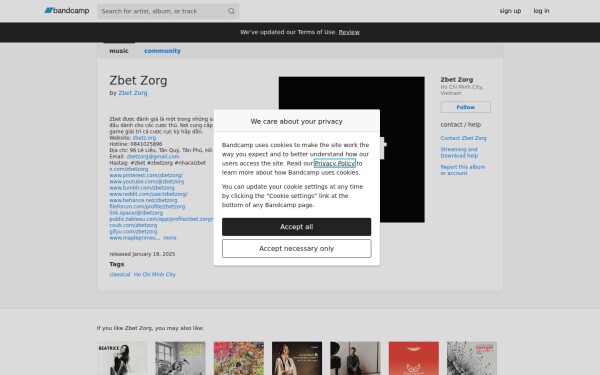Click the search magnifier icon
Image resolution: width=600 pixels, height=375 pixels.
231,11
